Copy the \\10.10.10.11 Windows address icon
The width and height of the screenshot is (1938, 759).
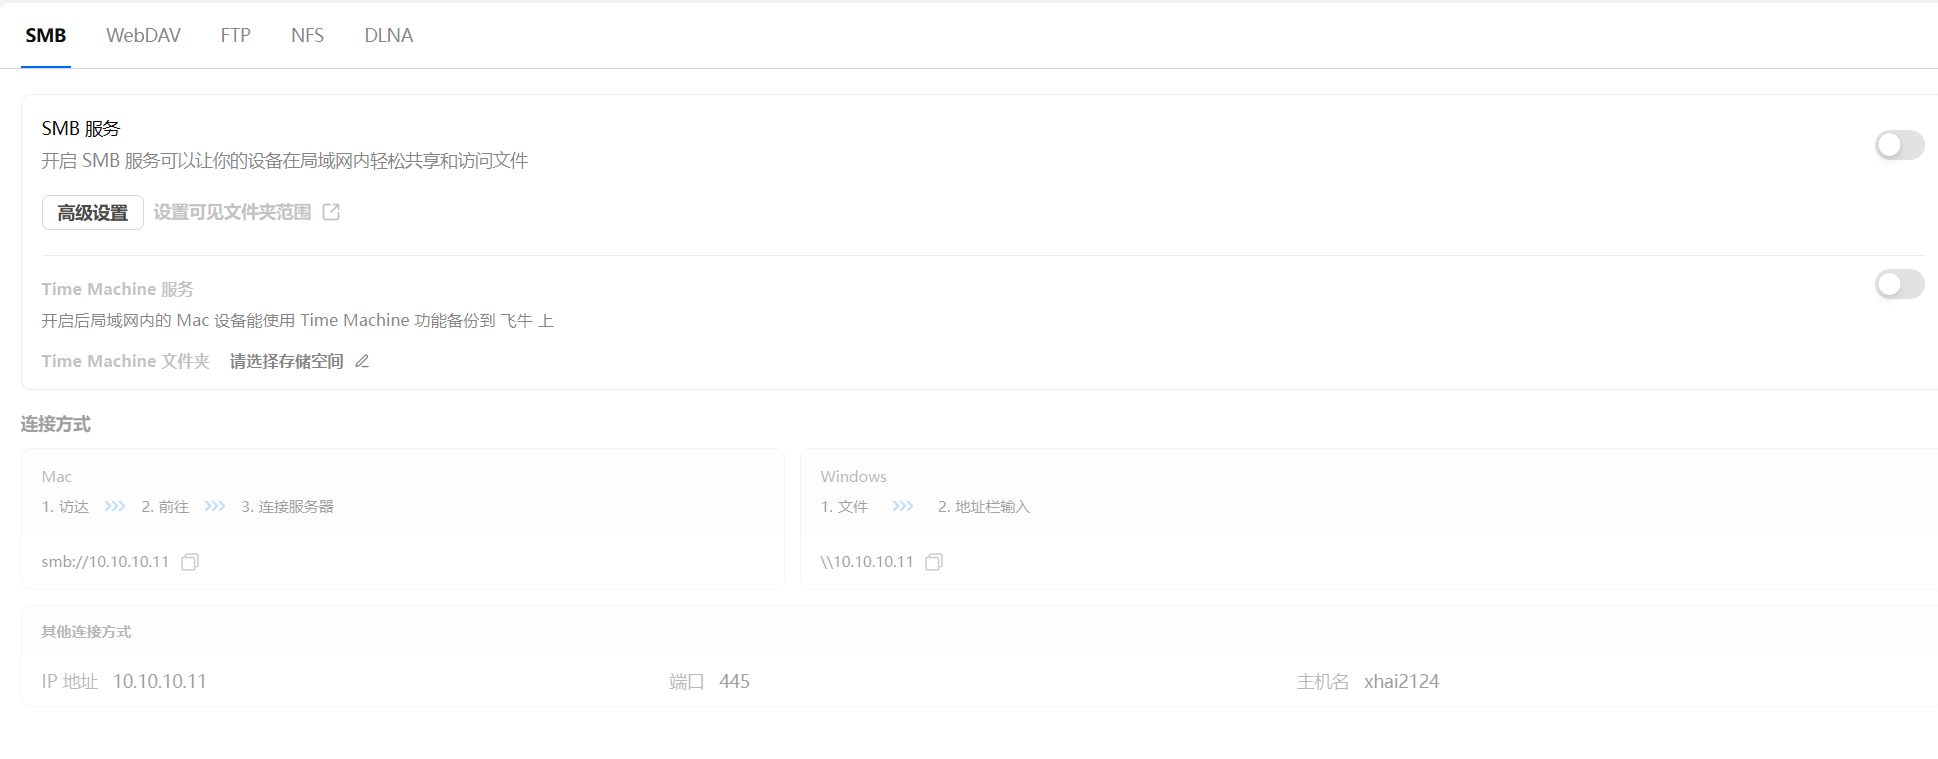(x=934, y=562)
